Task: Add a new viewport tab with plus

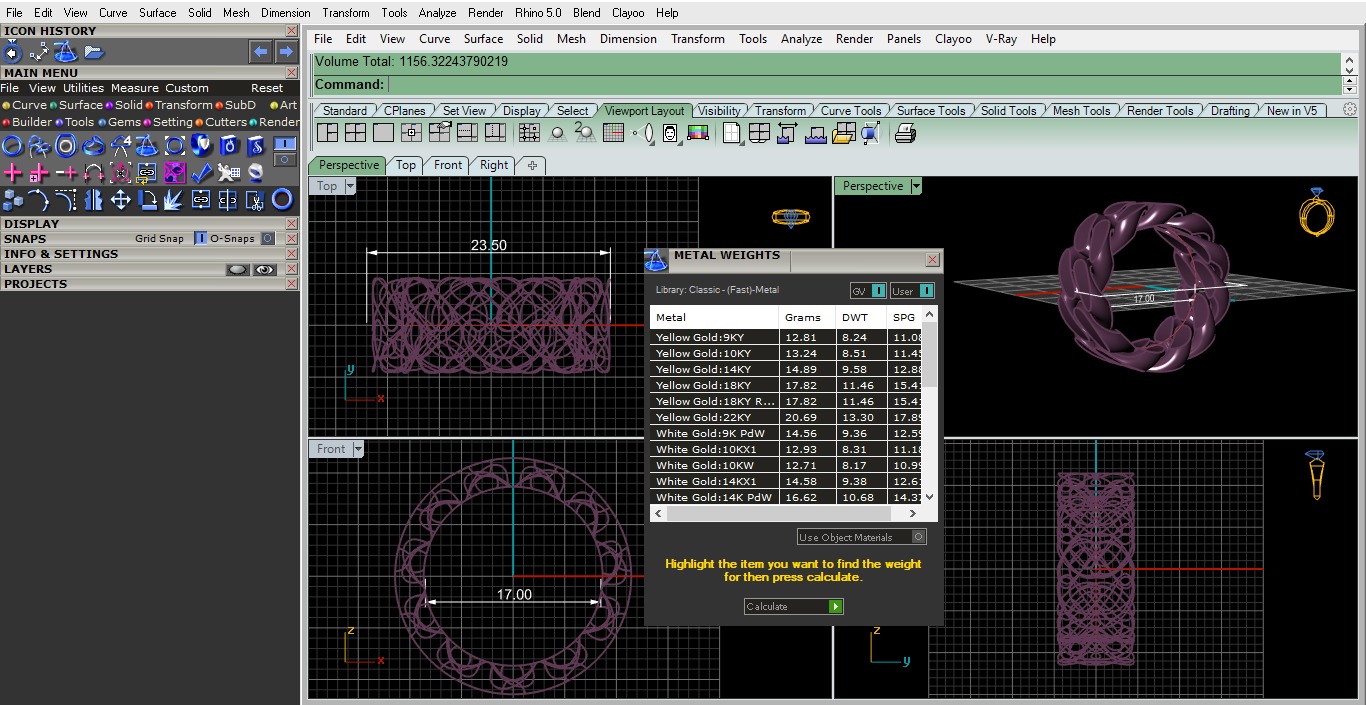Action: point(532,166)
